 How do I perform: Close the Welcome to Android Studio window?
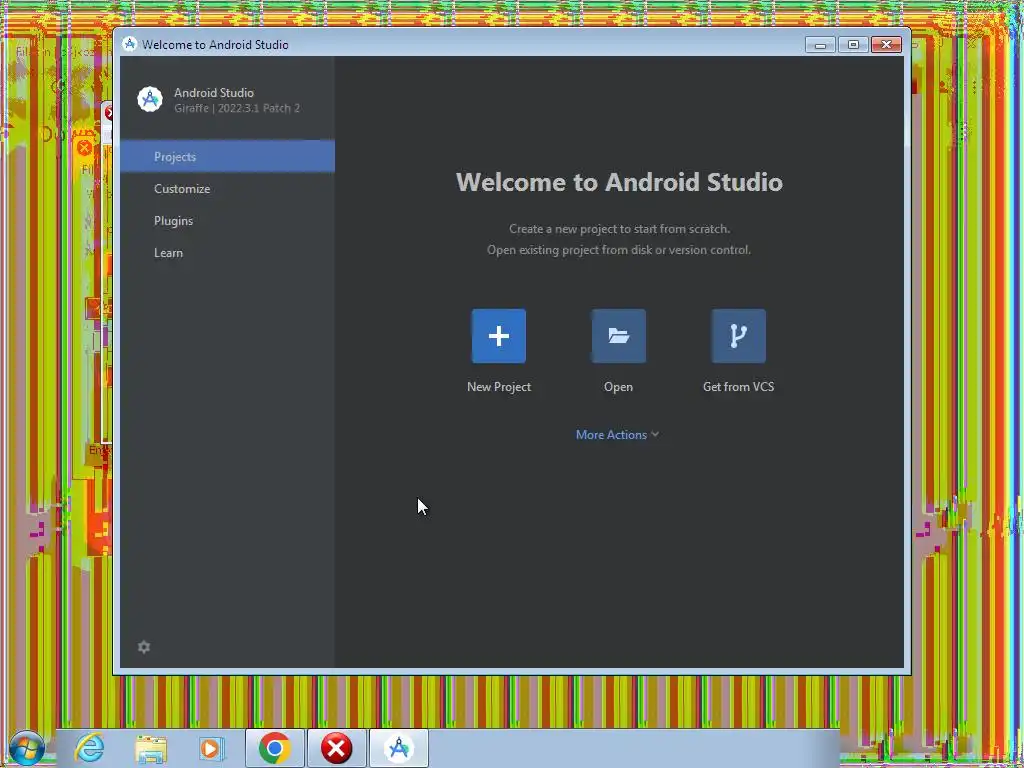coord(886,44)
